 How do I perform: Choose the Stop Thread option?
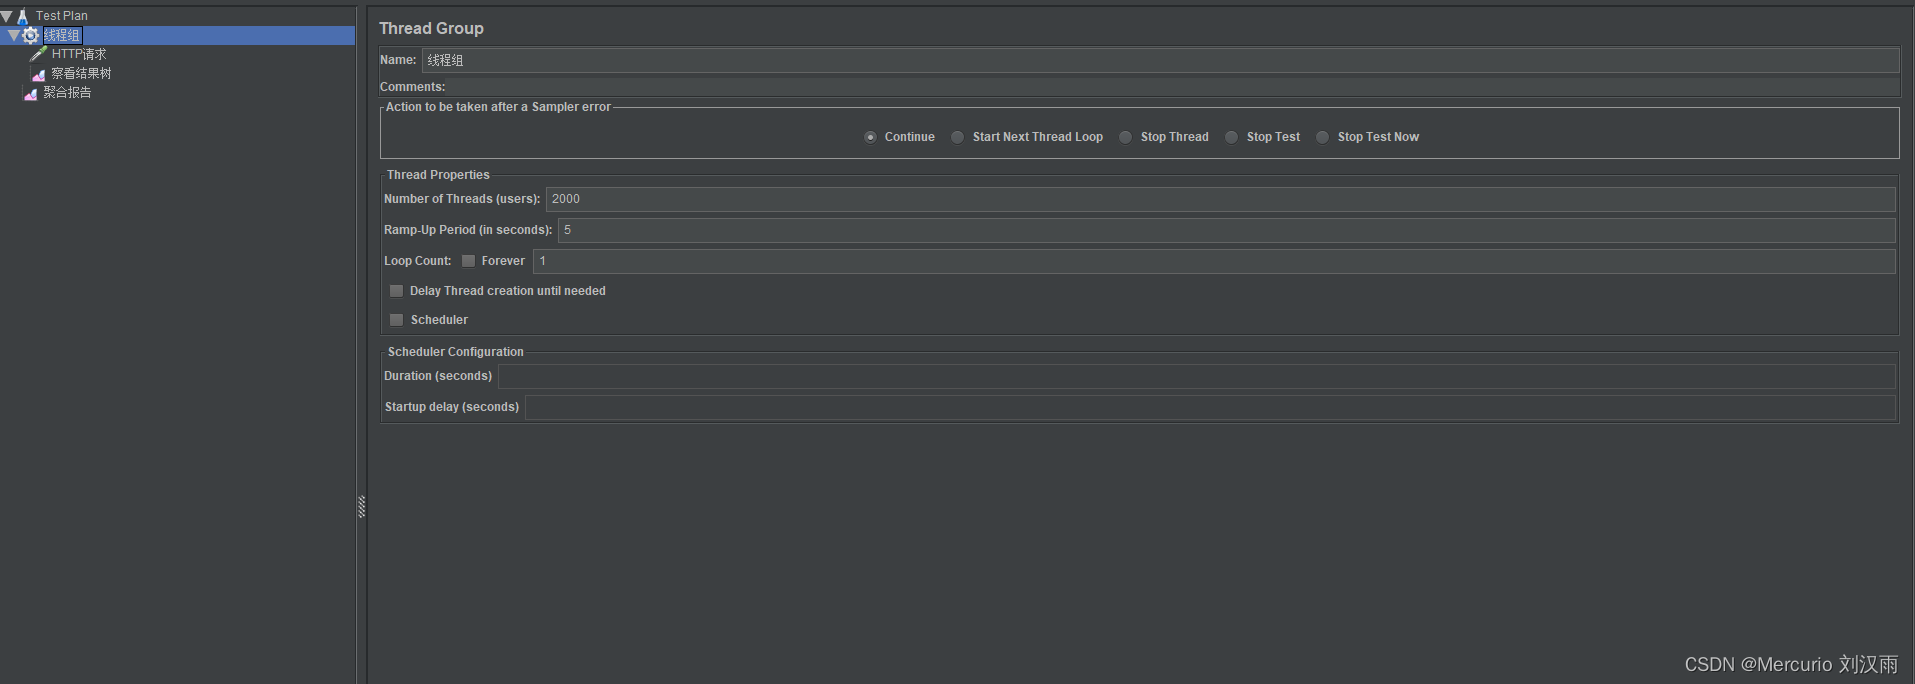pyautogui.click(x=1125, y=137)
